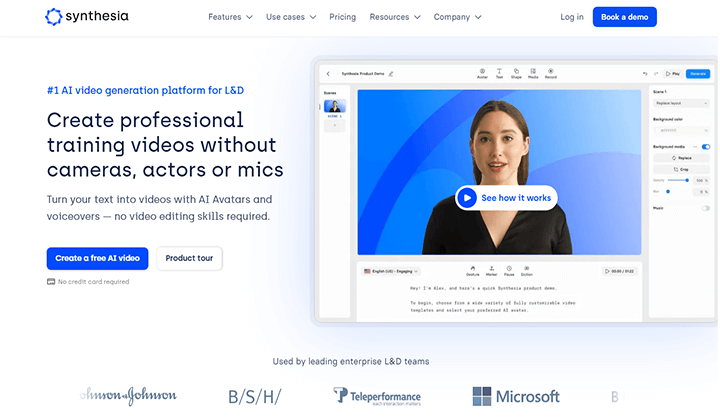The height and width of the screenshot is (420, 720).
Task: Click the Book a demo button
Action: pyautogui.click(x=624, y=17)
